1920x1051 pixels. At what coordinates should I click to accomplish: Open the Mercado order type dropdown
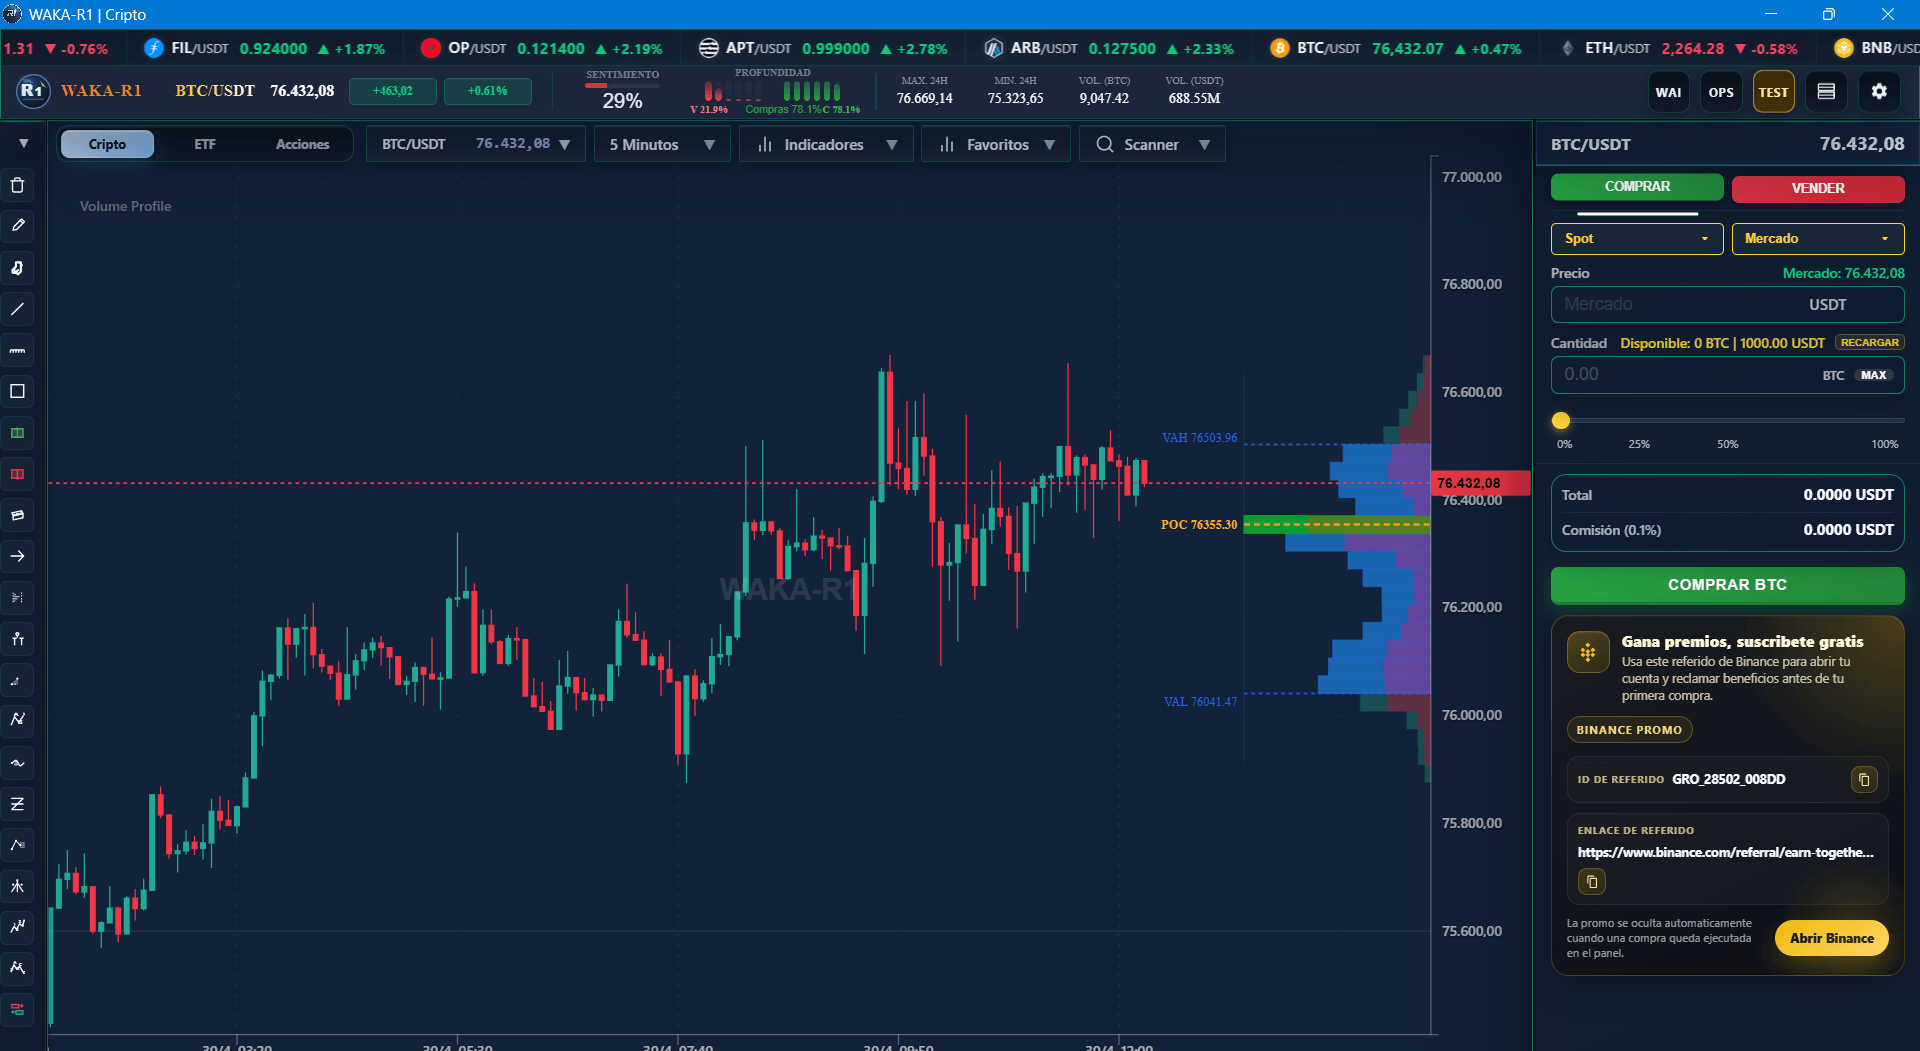[x=1818, y=238]
